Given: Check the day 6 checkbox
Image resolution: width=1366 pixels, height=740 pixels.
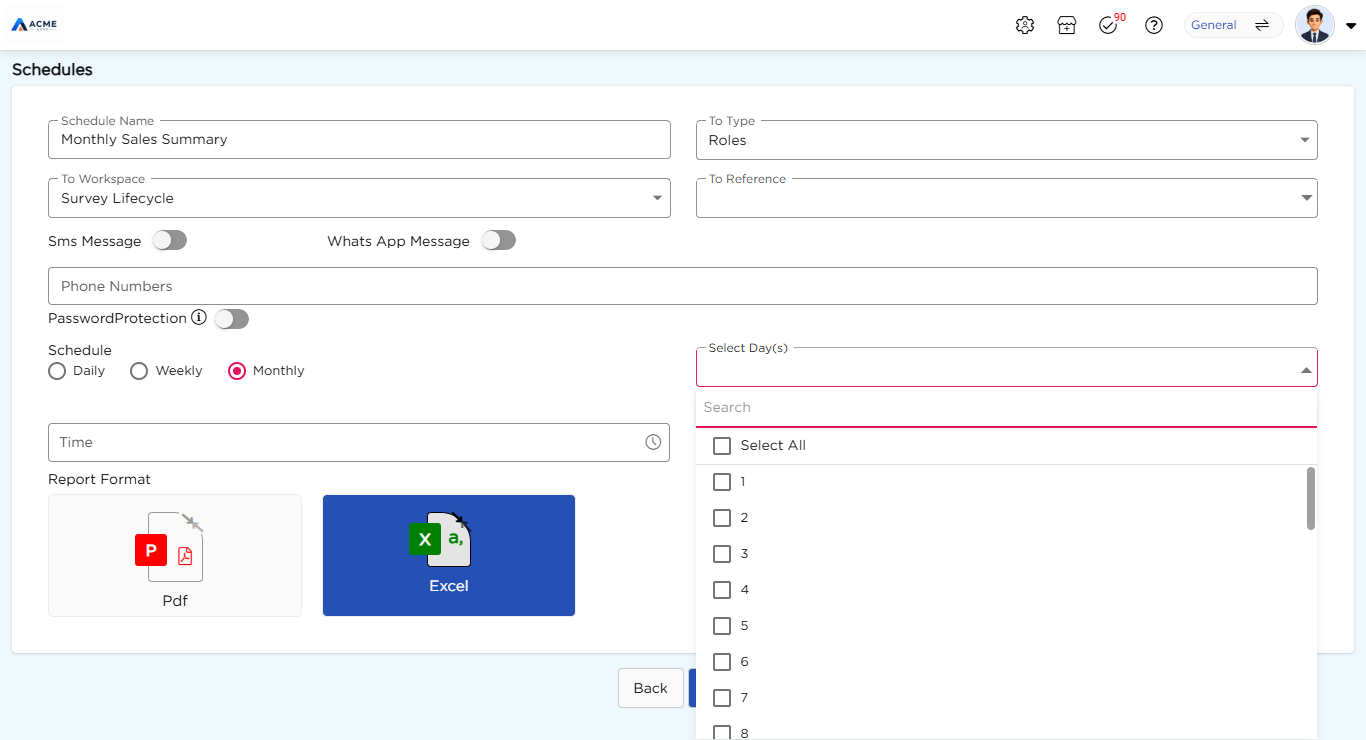Looking at the screenshot, I should coord(722,662).
